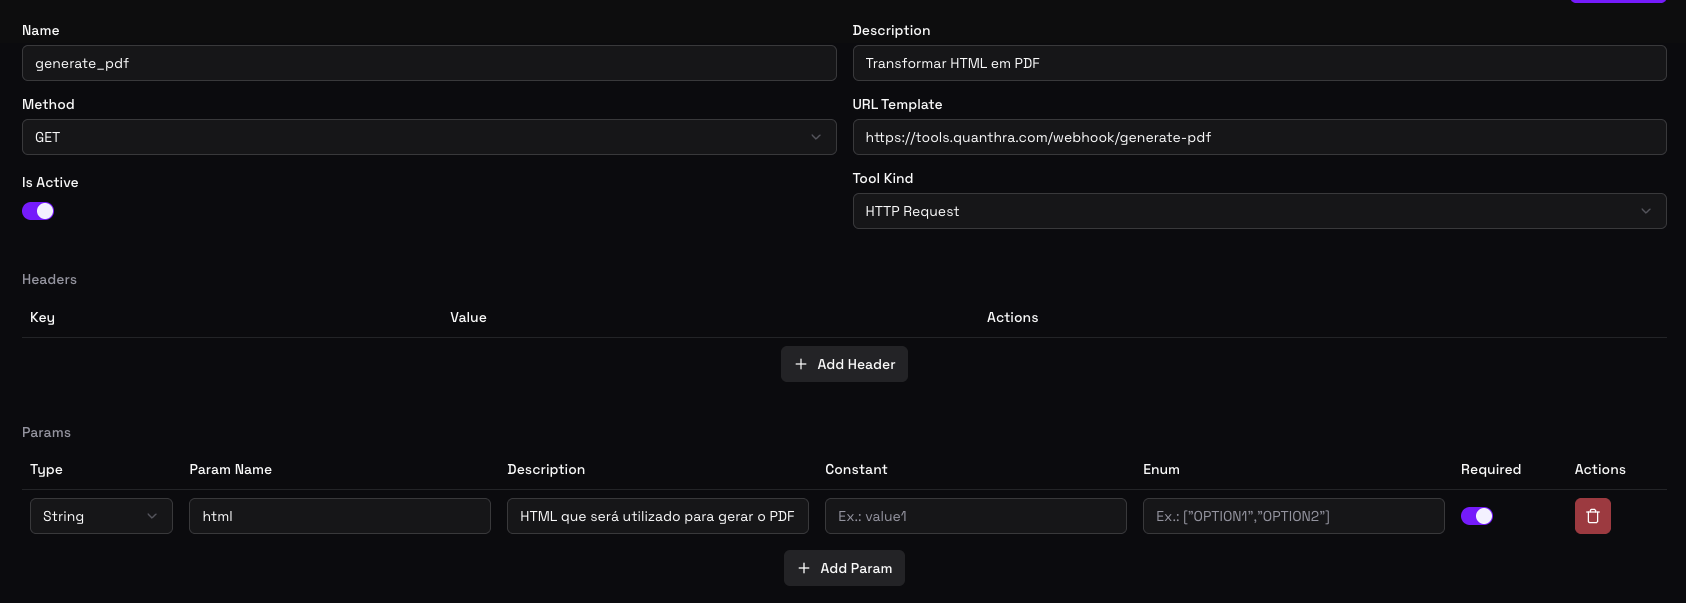Click the chevron arrow in String type select

point(152,516)
